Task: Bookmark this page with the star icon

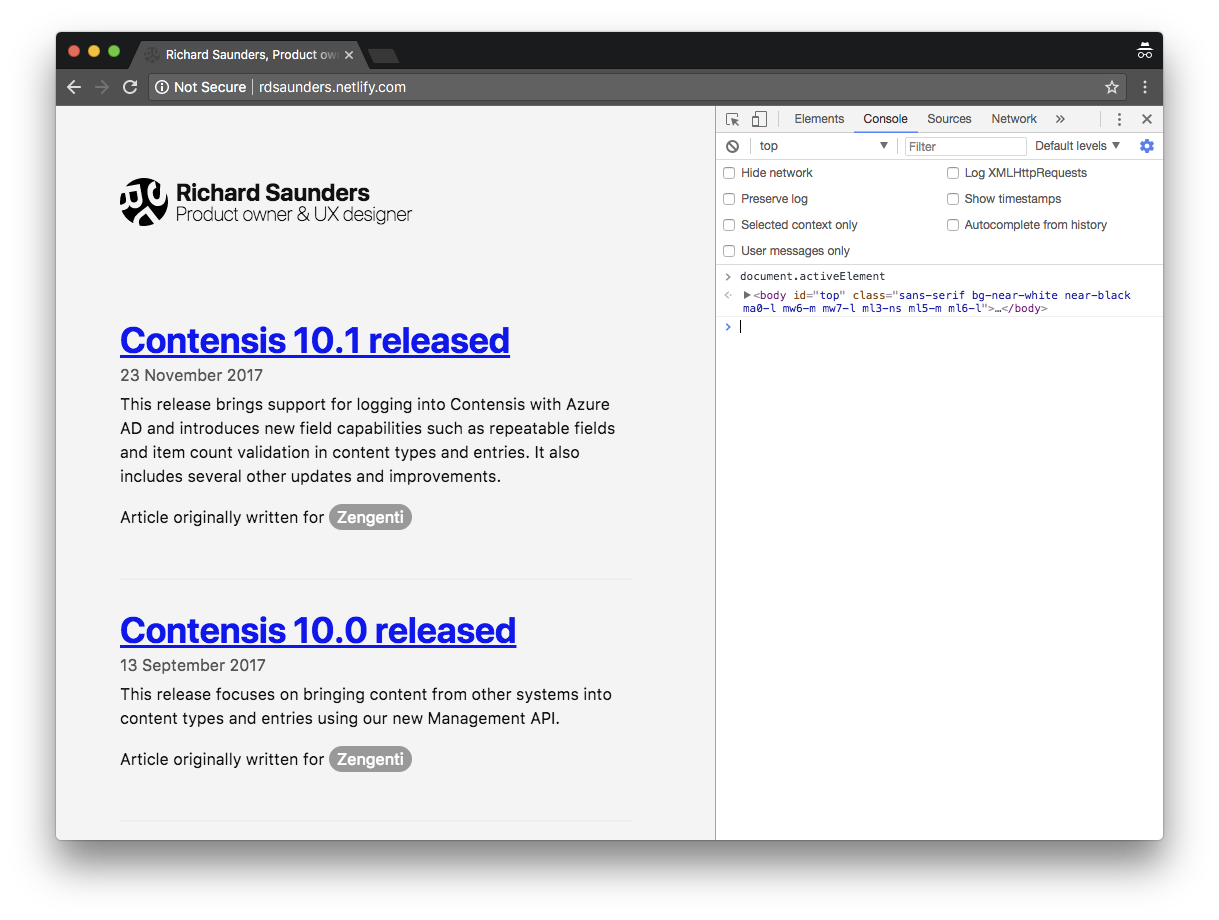Action: tap(1111, 87)
